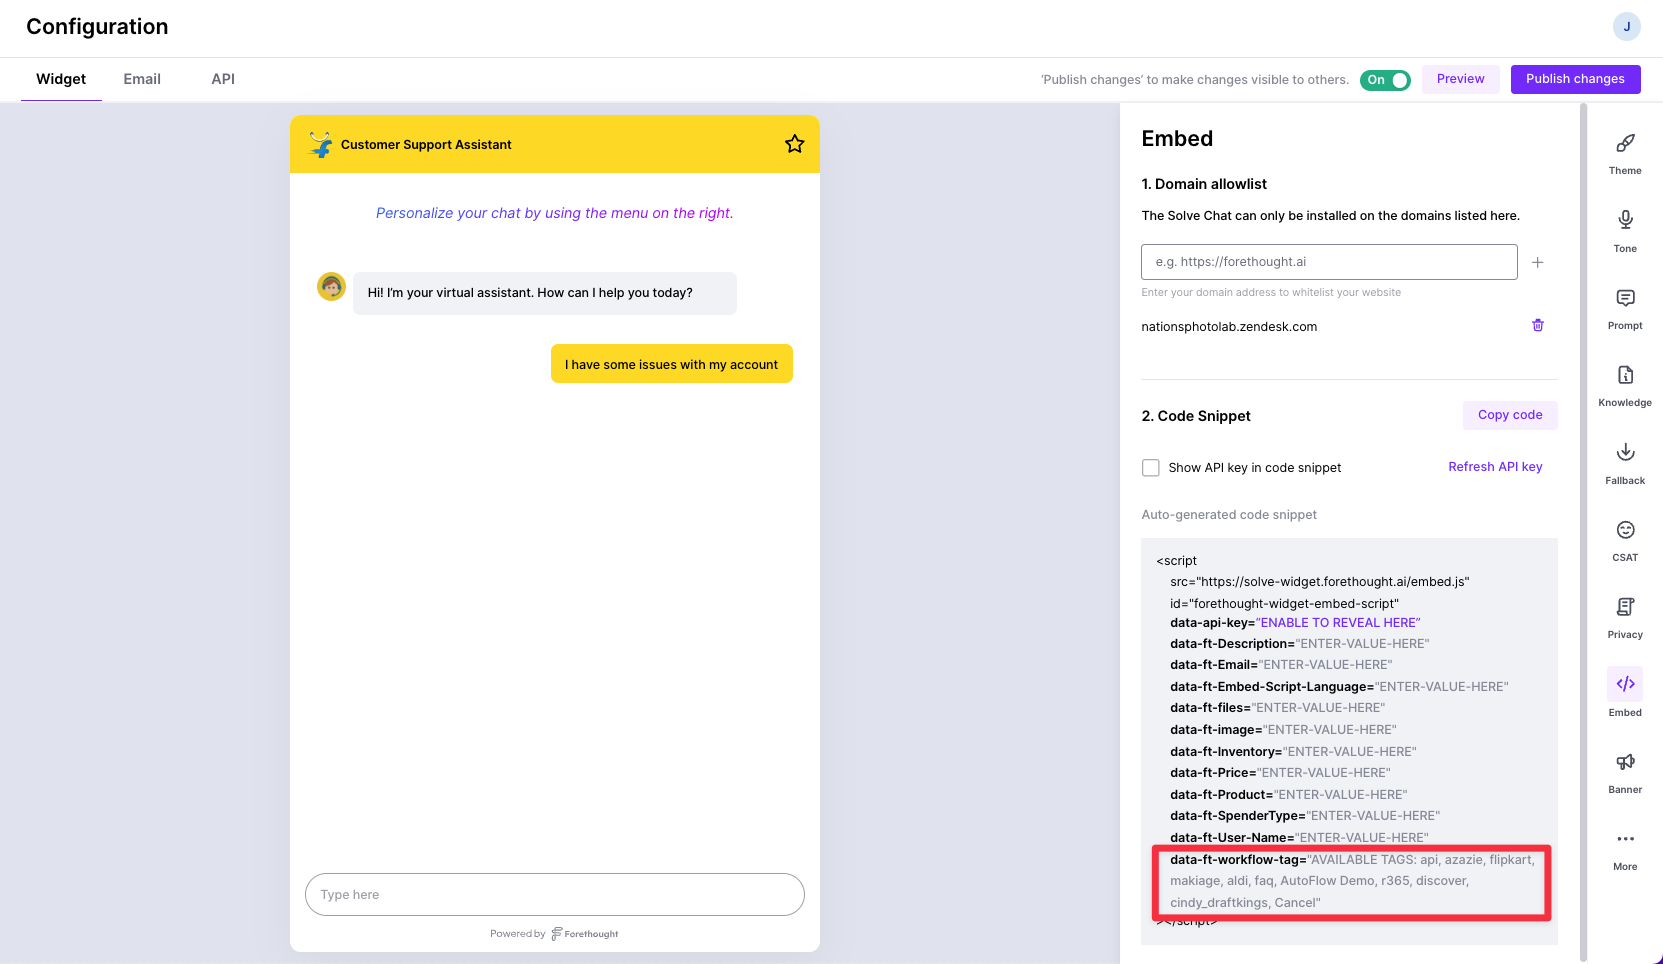The width and height of the screenshot is (1663, 964).
Task: Click the data-ft-User-Name attribute line
Action: [1299, 838]
